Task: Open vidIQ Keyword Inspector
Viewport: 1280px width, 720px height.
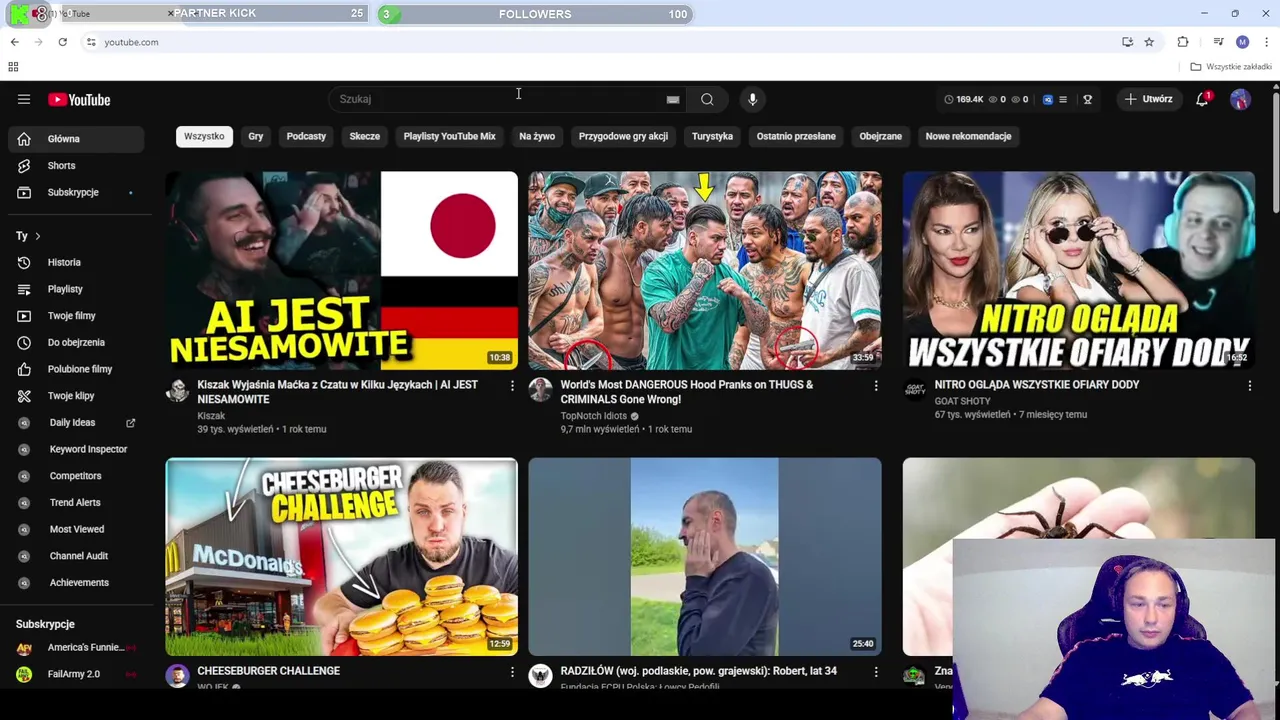Action: click(76, 449)
